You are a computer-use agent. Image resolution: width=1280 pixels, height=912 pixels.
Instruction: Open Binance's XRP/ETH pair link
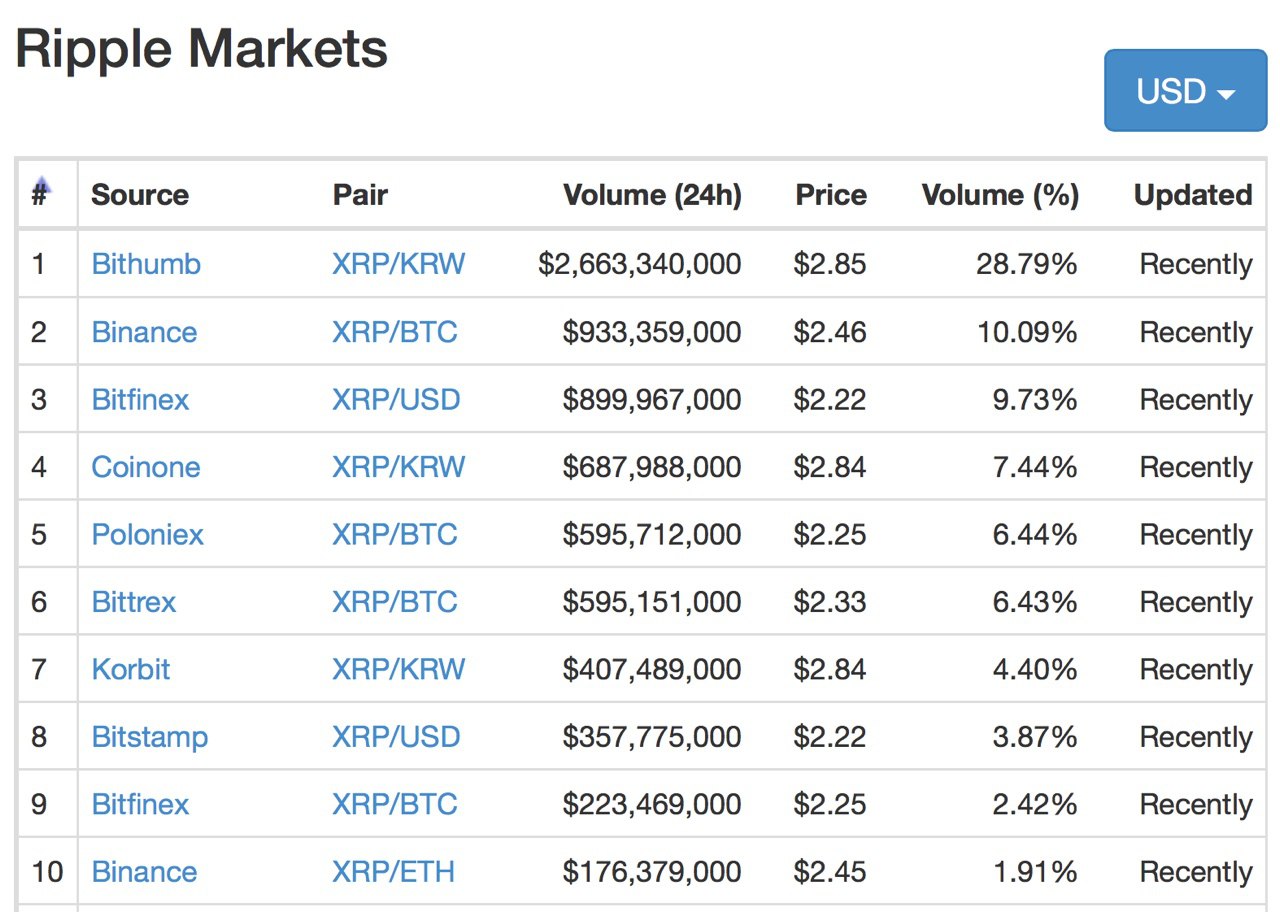click(x=394, y=872)
